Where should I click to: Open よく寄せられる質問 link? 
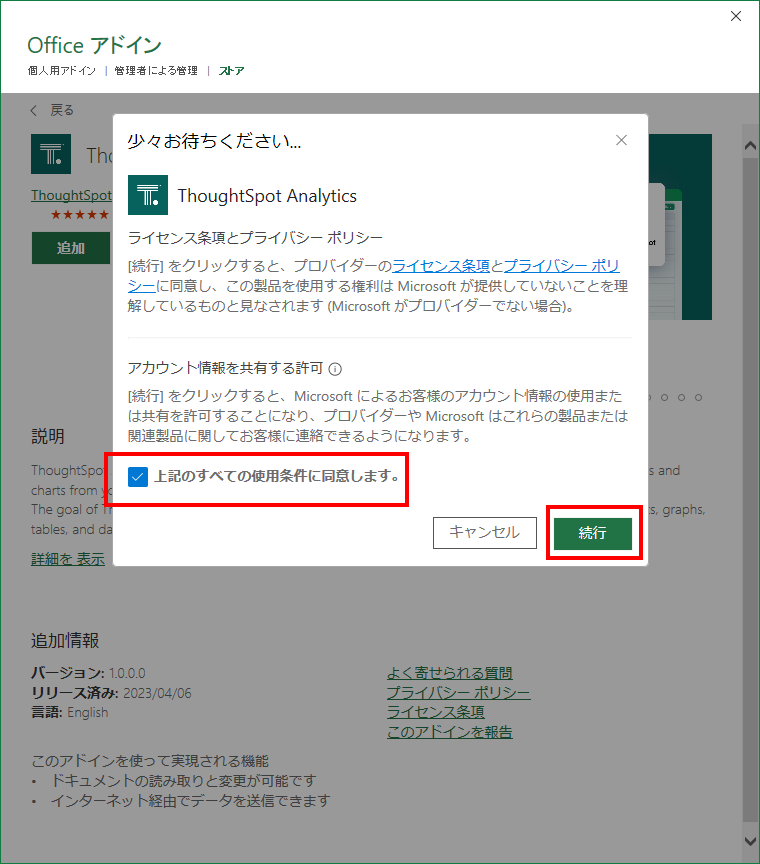[449, 673]
